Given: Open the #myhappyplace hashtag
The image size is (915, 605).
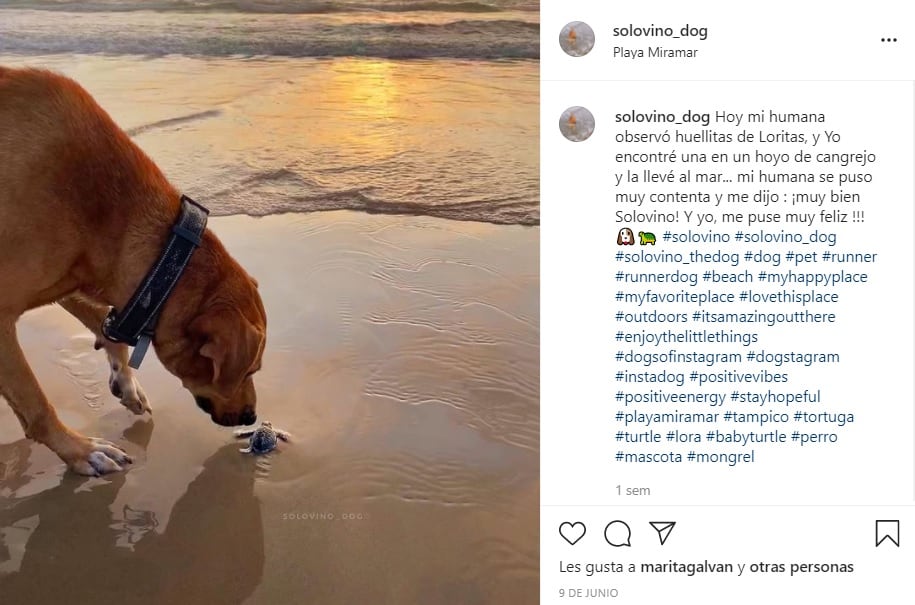Looking at the screenshot, I should click(x=812, y=277).
